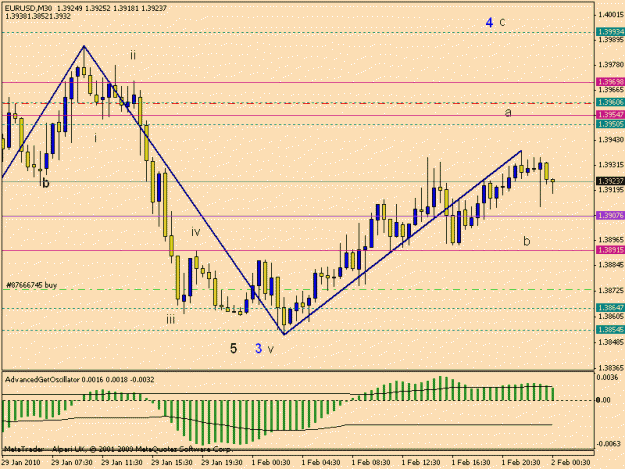Select the magenta 1.39698 price tag
This screenshot has height=469, width=625.
[610, 82]
